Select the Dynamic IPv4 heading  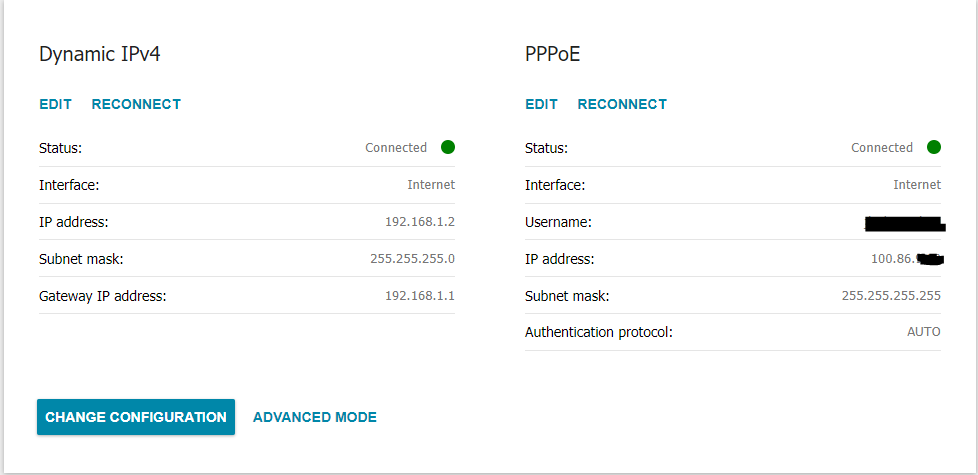click(99, 55)
